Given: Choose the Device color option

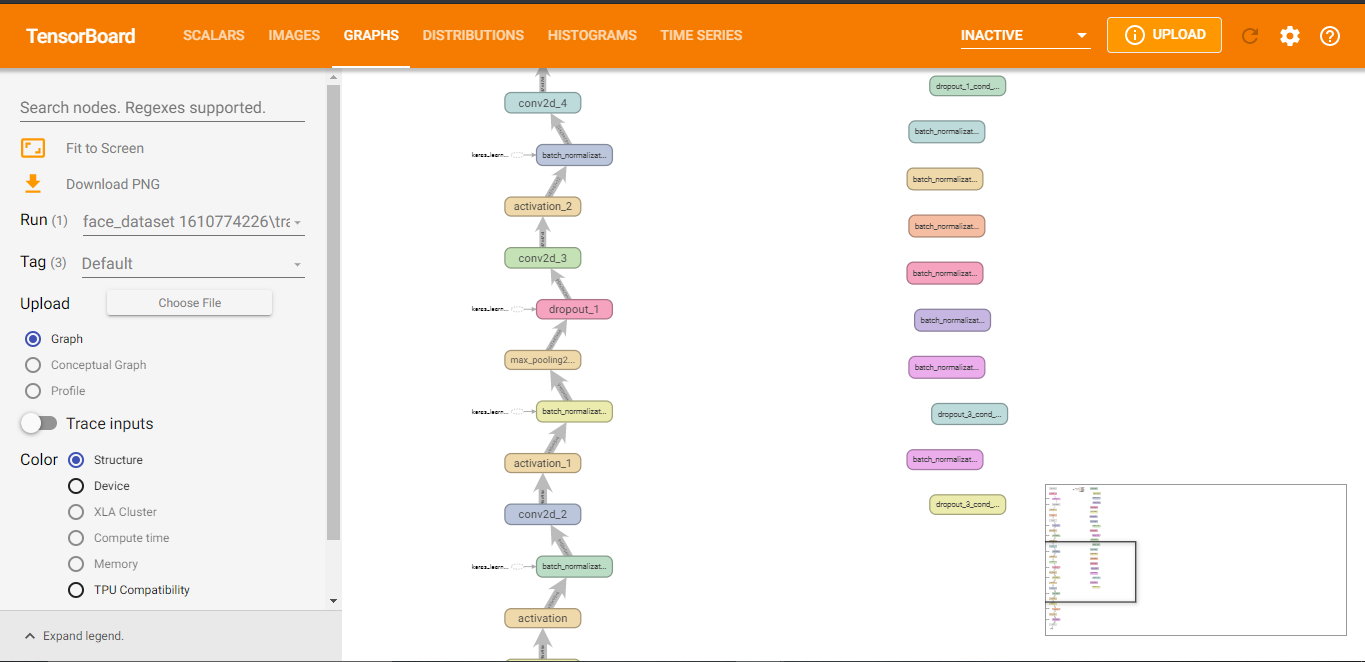Looking at the screenshot, I should click(76, 486).
